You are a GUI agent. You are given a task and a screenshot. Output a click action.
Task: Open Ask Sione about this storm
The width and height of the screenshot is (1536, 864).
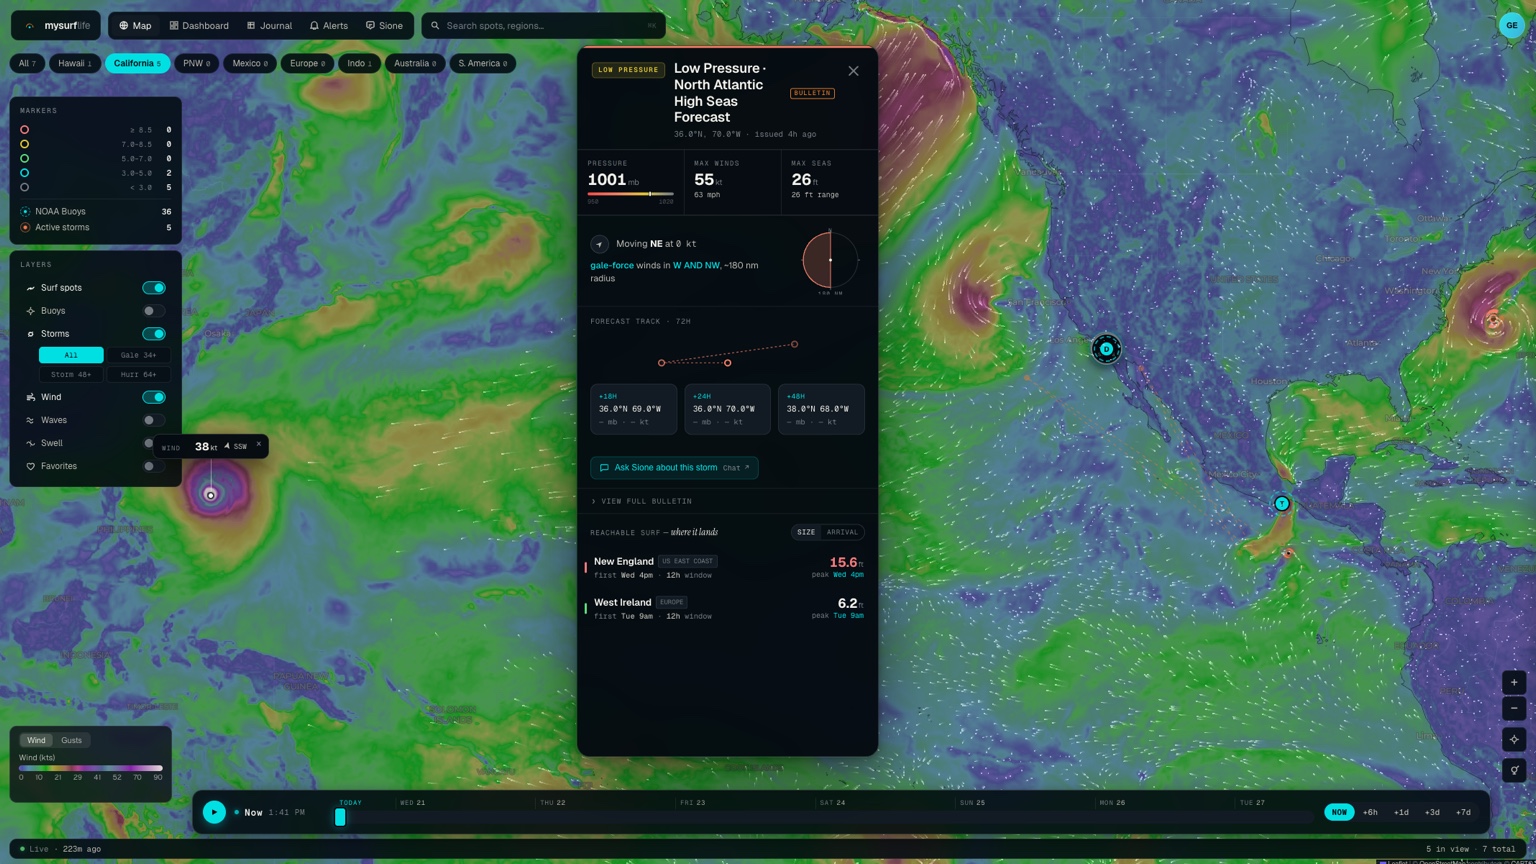tap(674, 468)
